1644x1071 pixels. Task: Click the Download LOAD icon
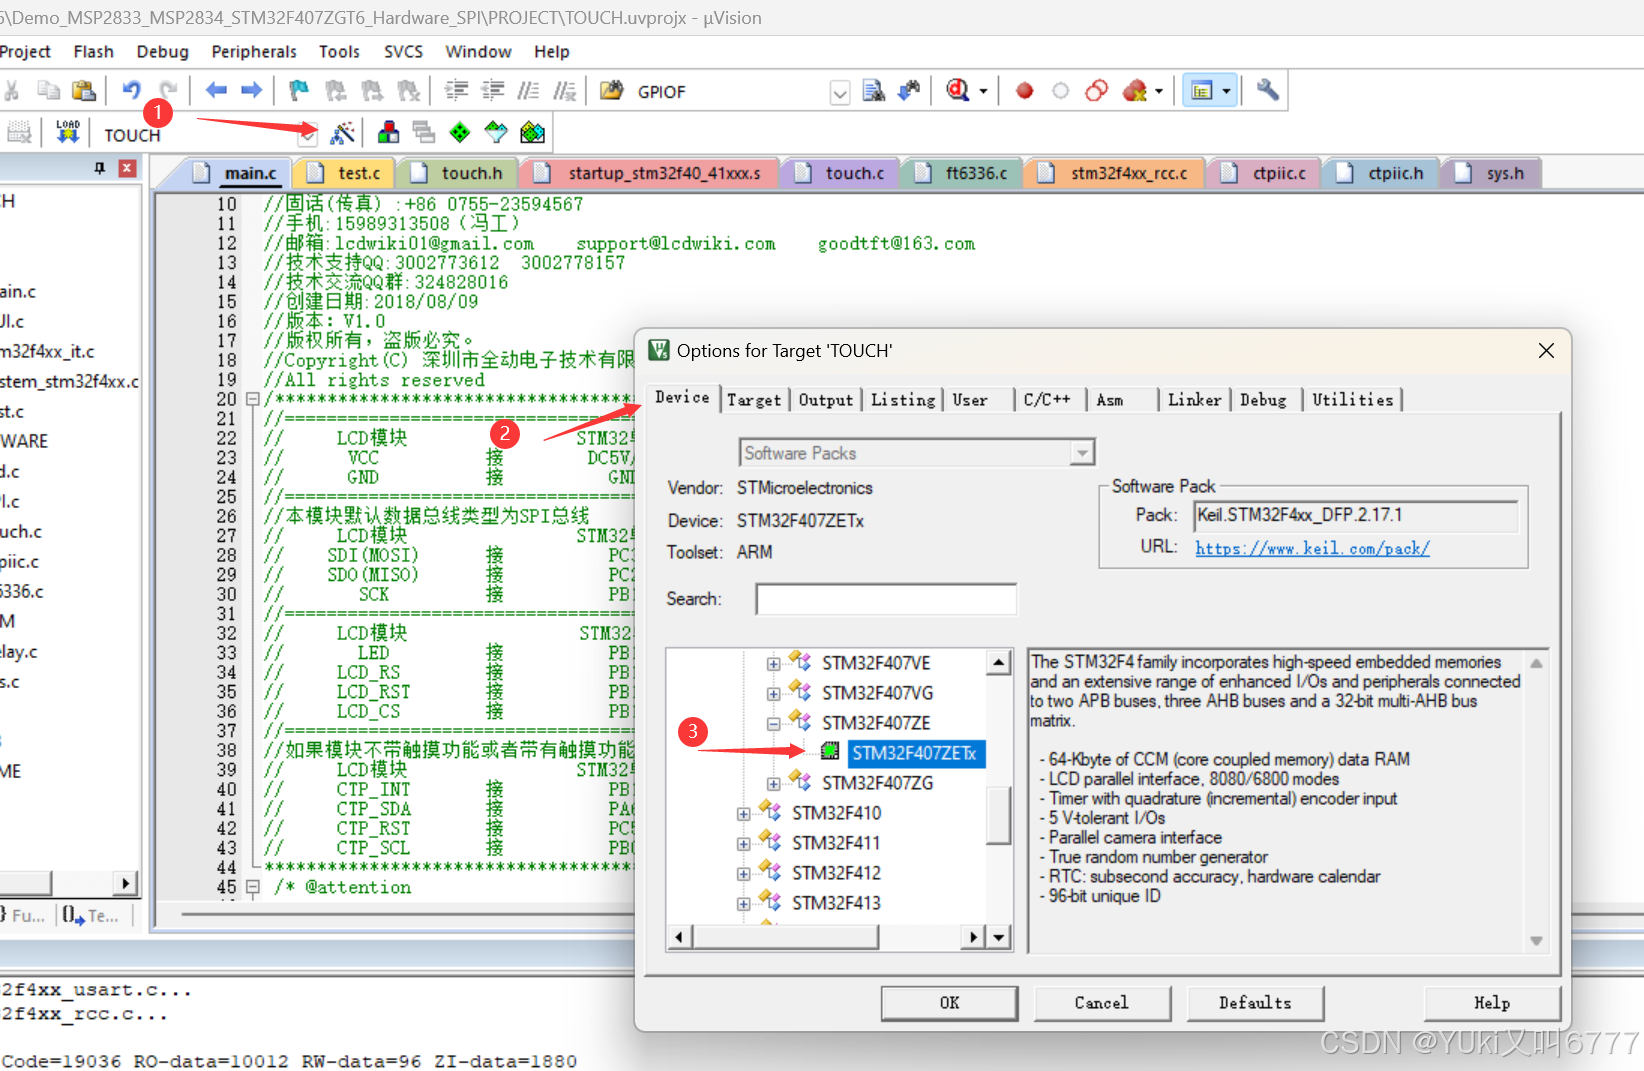[67, 132]
